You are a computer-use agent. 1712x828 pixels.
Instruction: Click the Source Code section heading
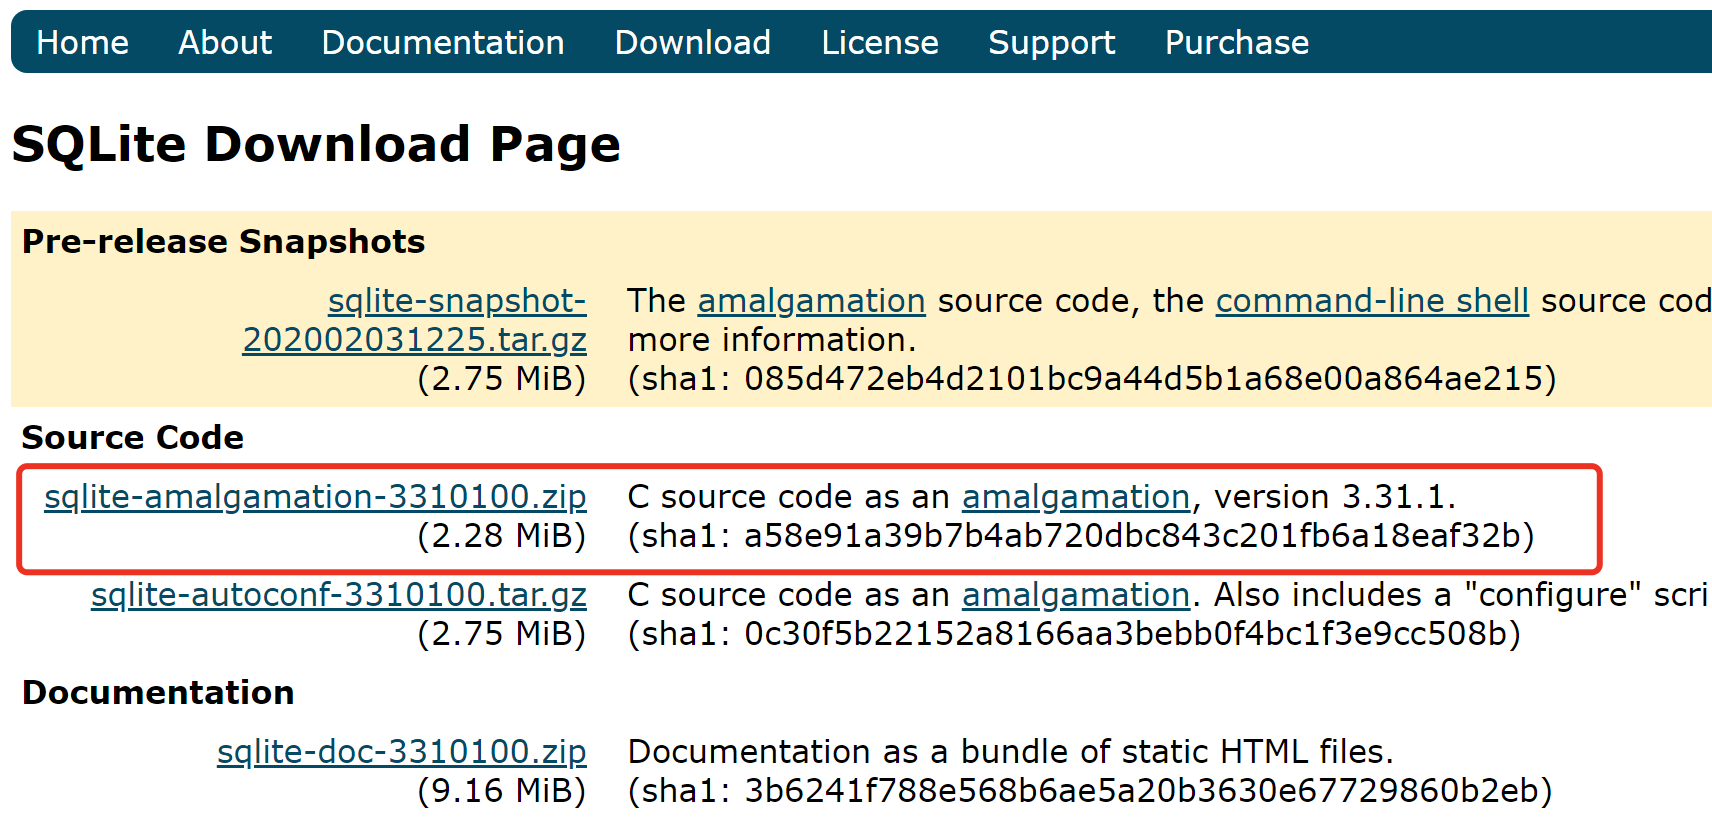(133, 438)
